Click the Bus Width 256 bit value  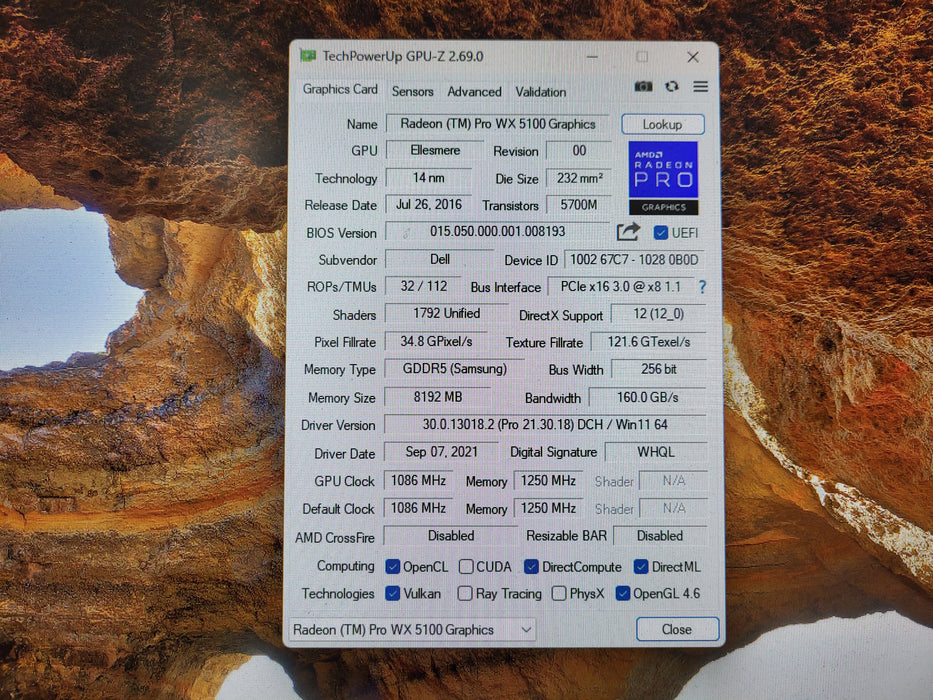point(659,369)
